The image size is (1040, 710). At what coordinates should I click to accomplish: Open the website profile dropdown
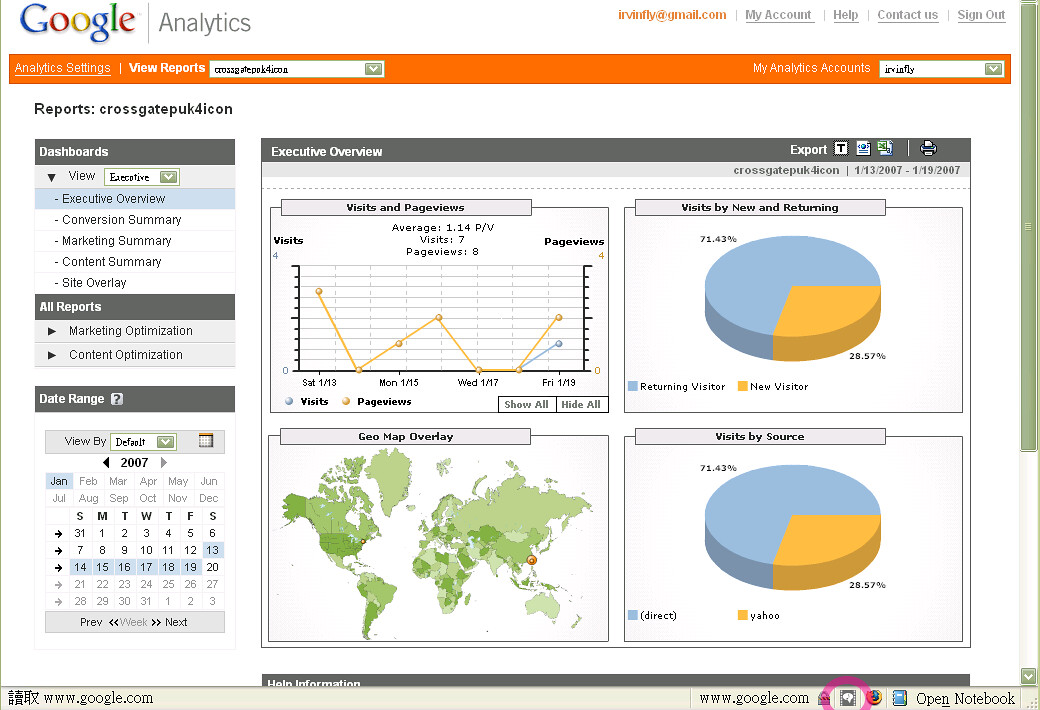click(374, 69)
